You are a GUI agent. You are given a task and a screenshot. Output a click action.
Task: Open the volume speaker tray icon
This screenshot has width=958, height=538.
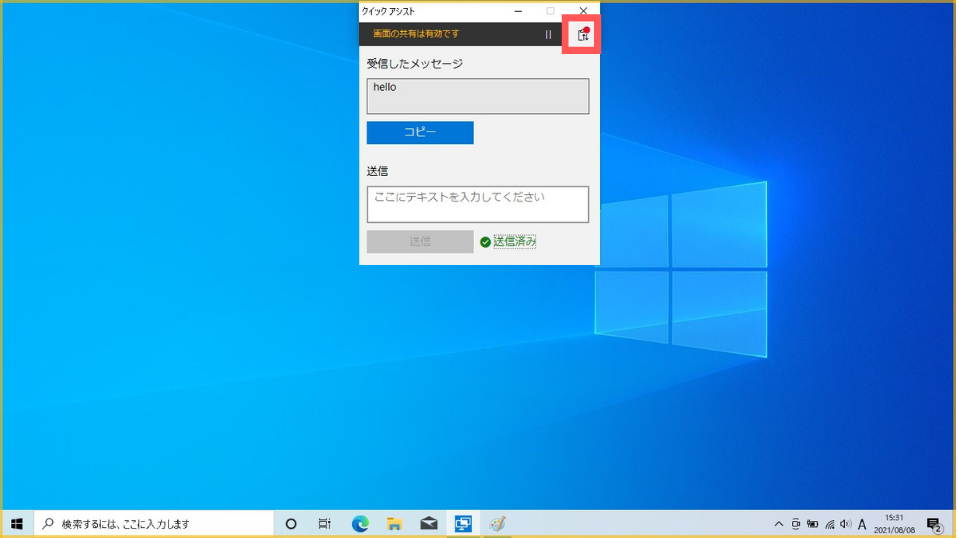click(846, 524)
